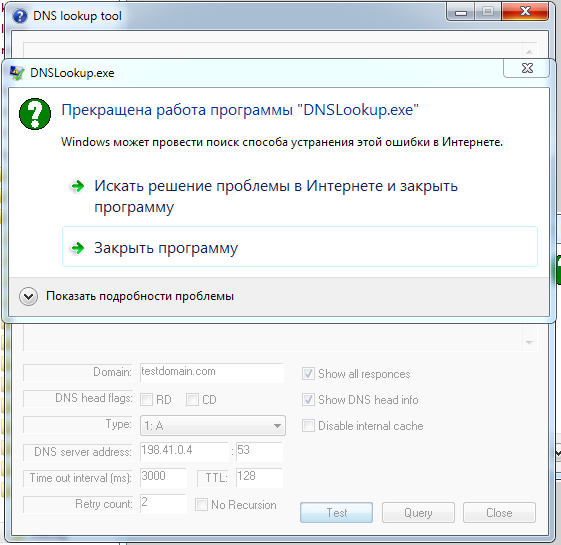The image size is (561, 545).
Task: Click time out interval field '3000'
Action: [163, 477]
